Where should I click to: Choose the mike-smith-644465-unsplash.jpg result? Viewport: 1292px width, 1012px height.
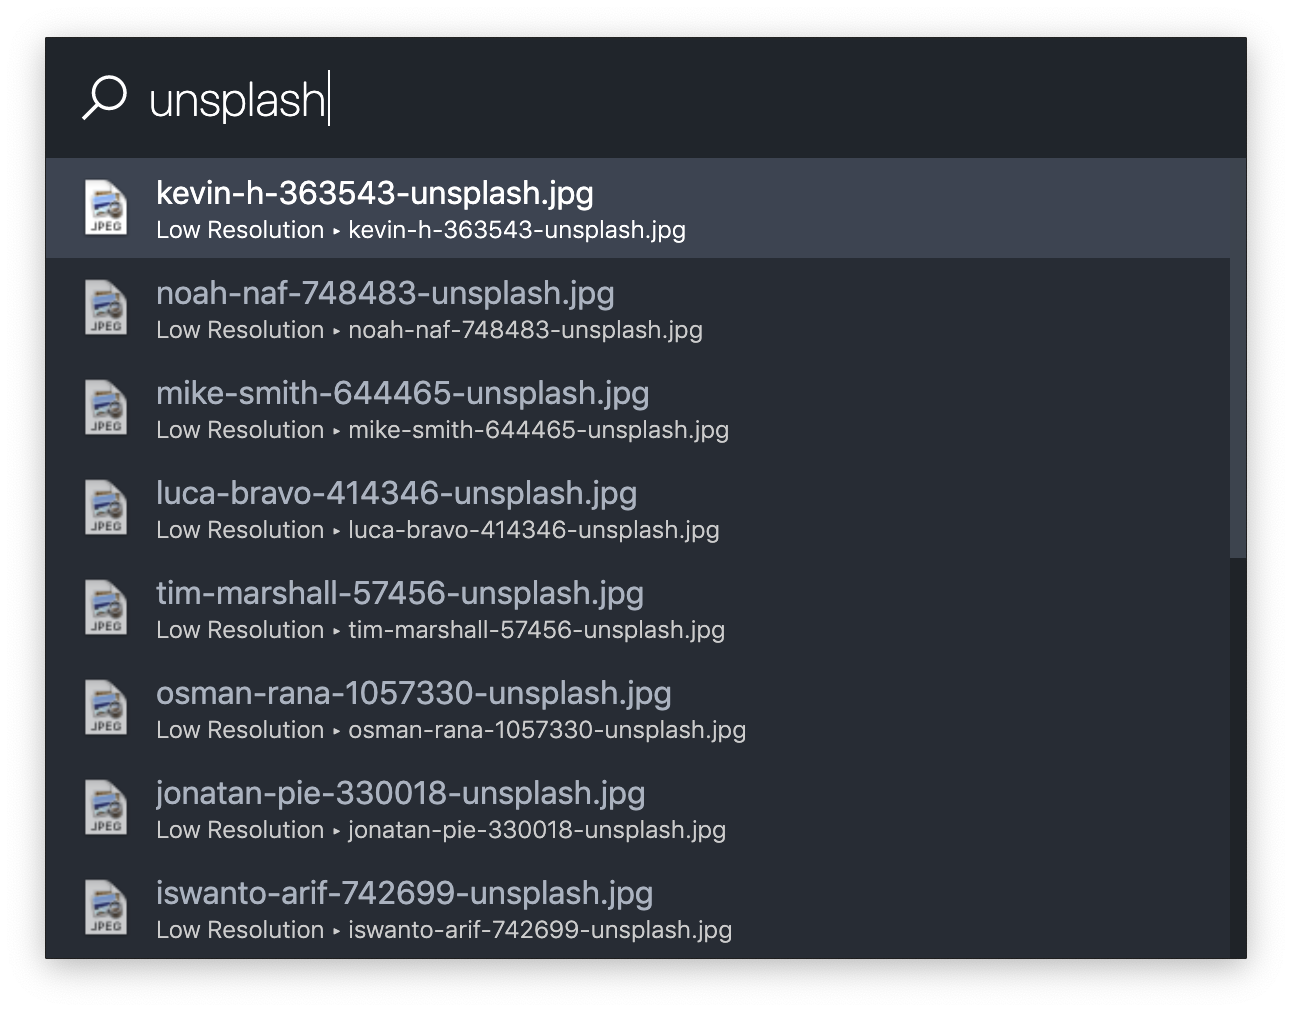(637, 408)
